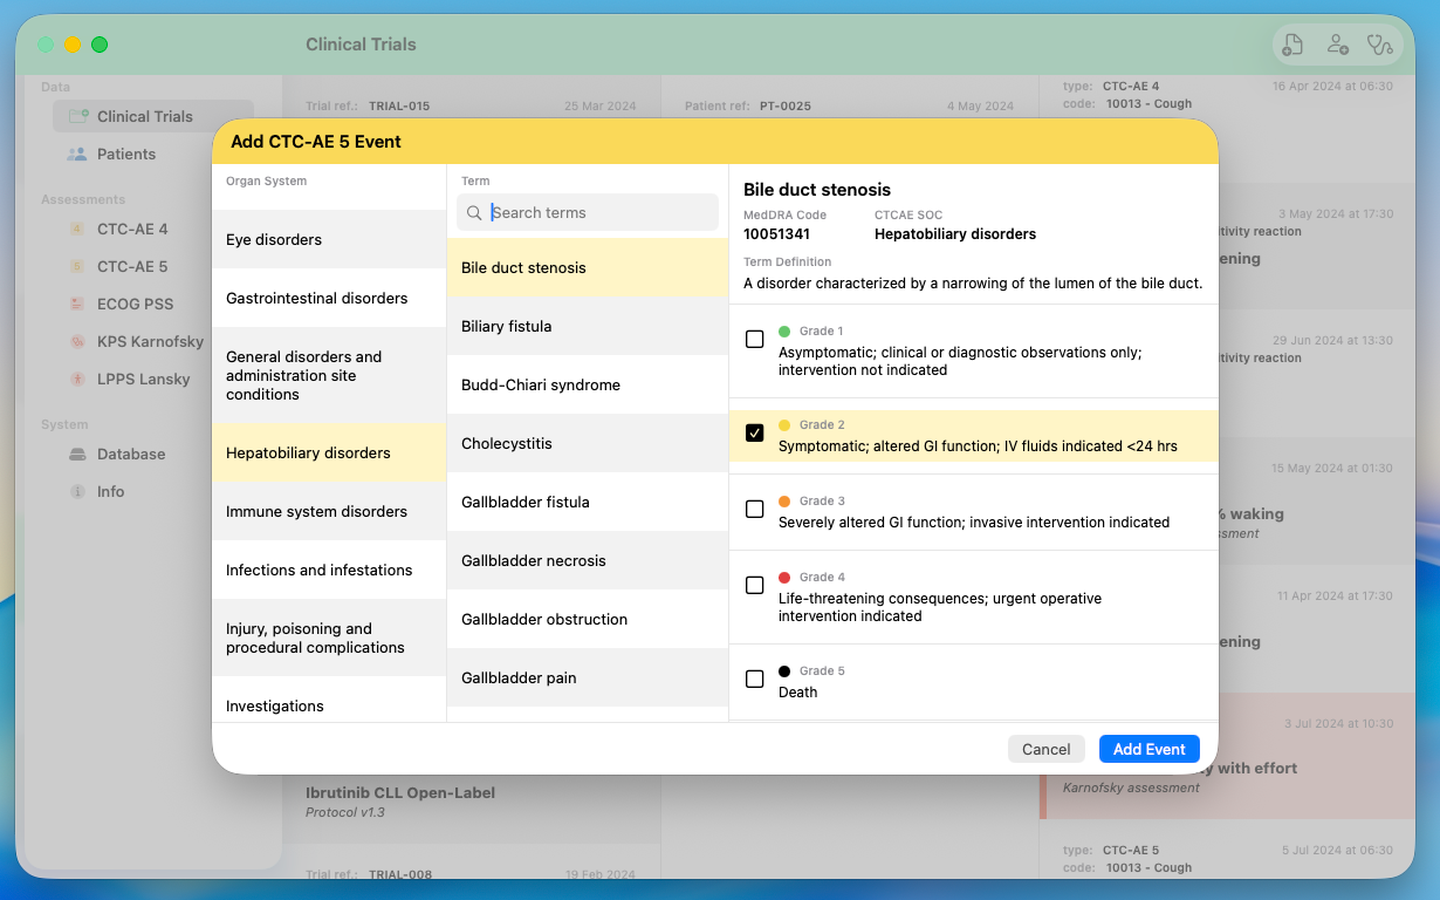This screenshot has height=900, width=1440.
Task: Select the Bile duct stenosis term
Action: tap(587, 267)
